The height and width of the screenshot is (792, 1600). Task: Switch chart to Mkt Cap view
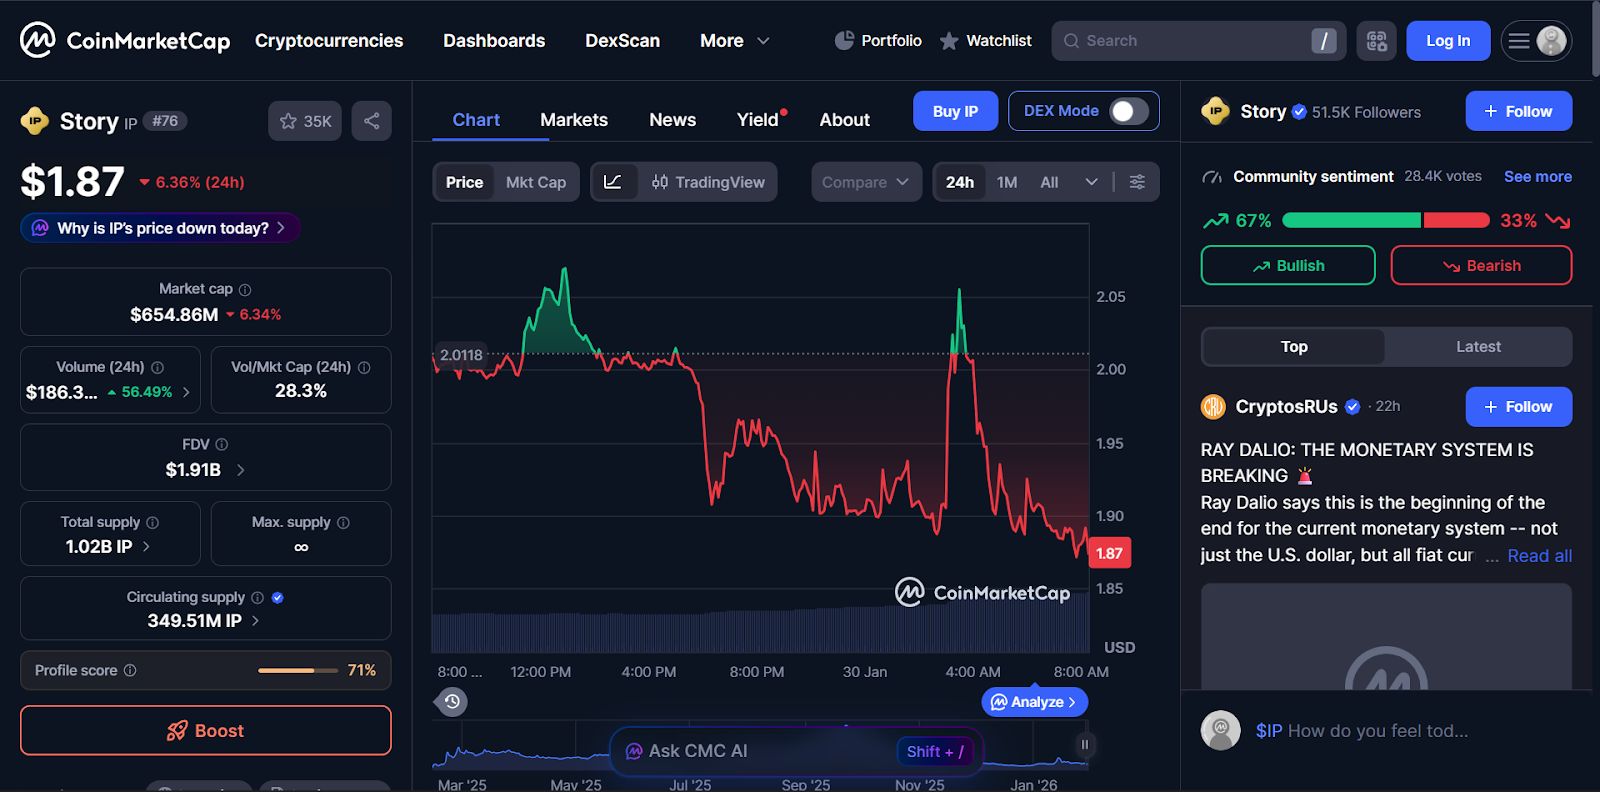pos(536,182)
